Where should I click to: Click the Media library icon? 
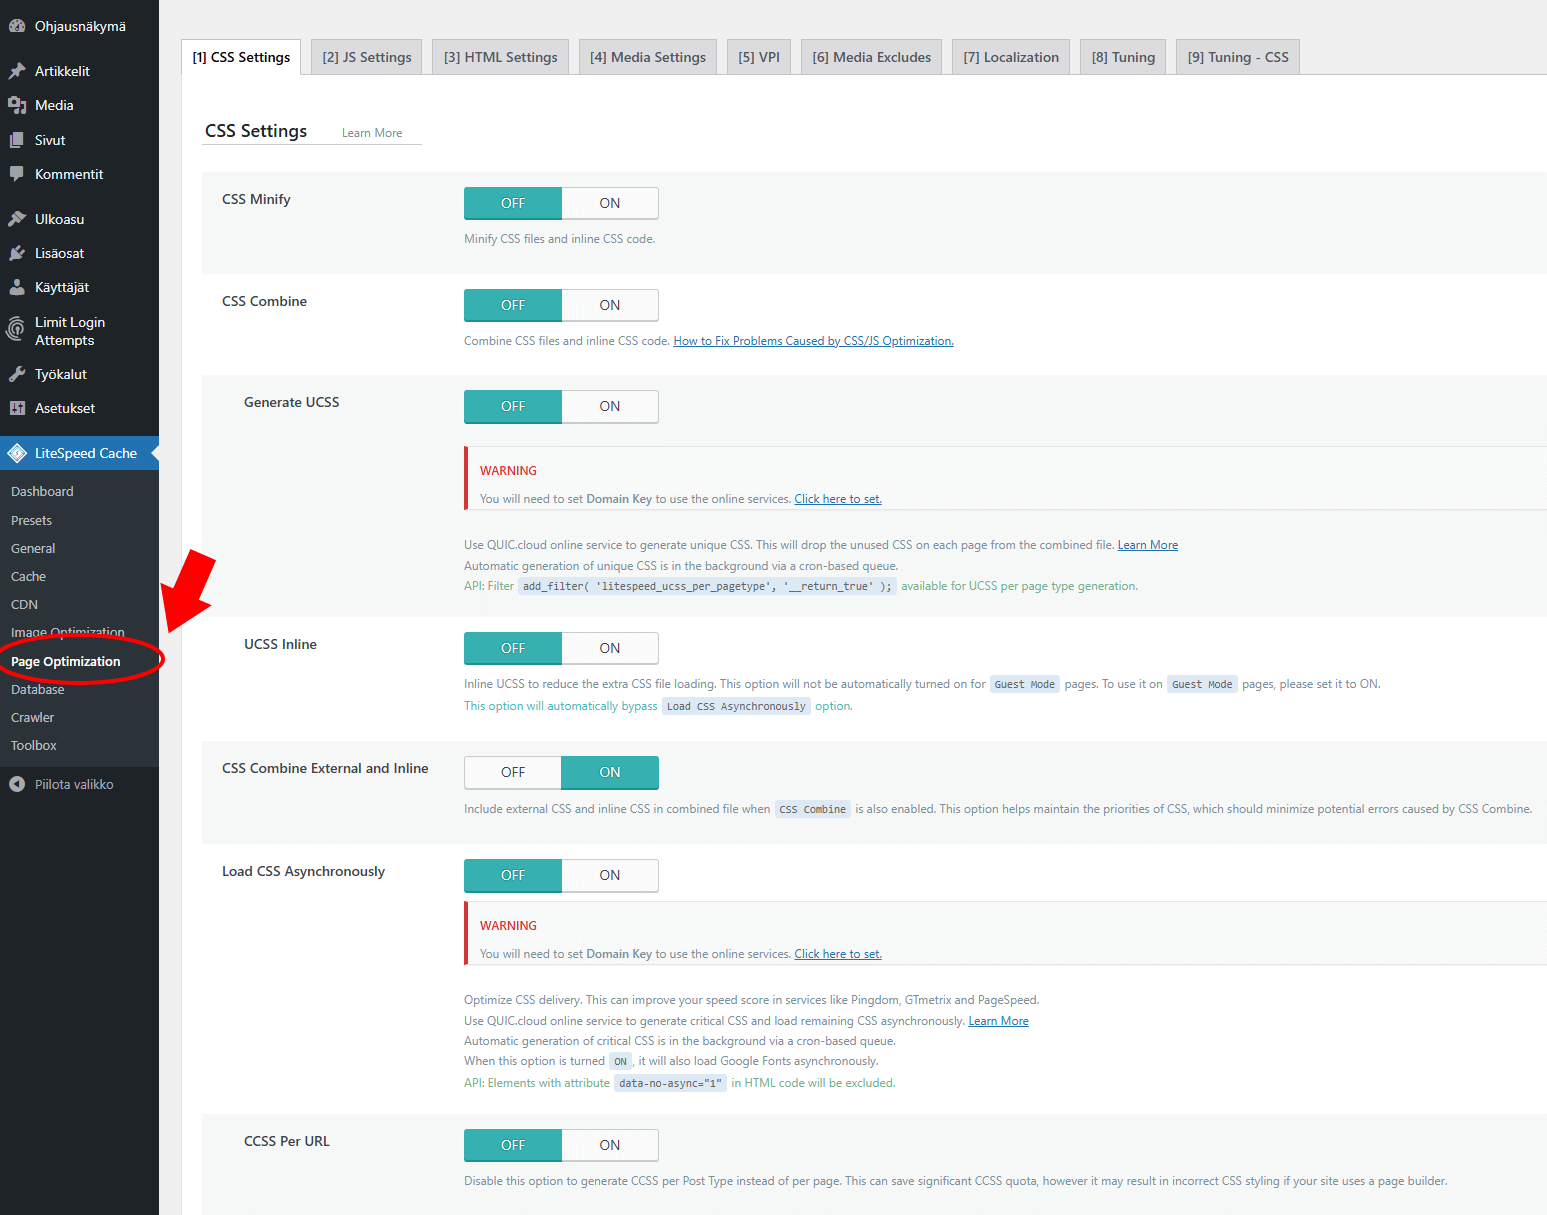pyautogui.click(x=17, y=105)
